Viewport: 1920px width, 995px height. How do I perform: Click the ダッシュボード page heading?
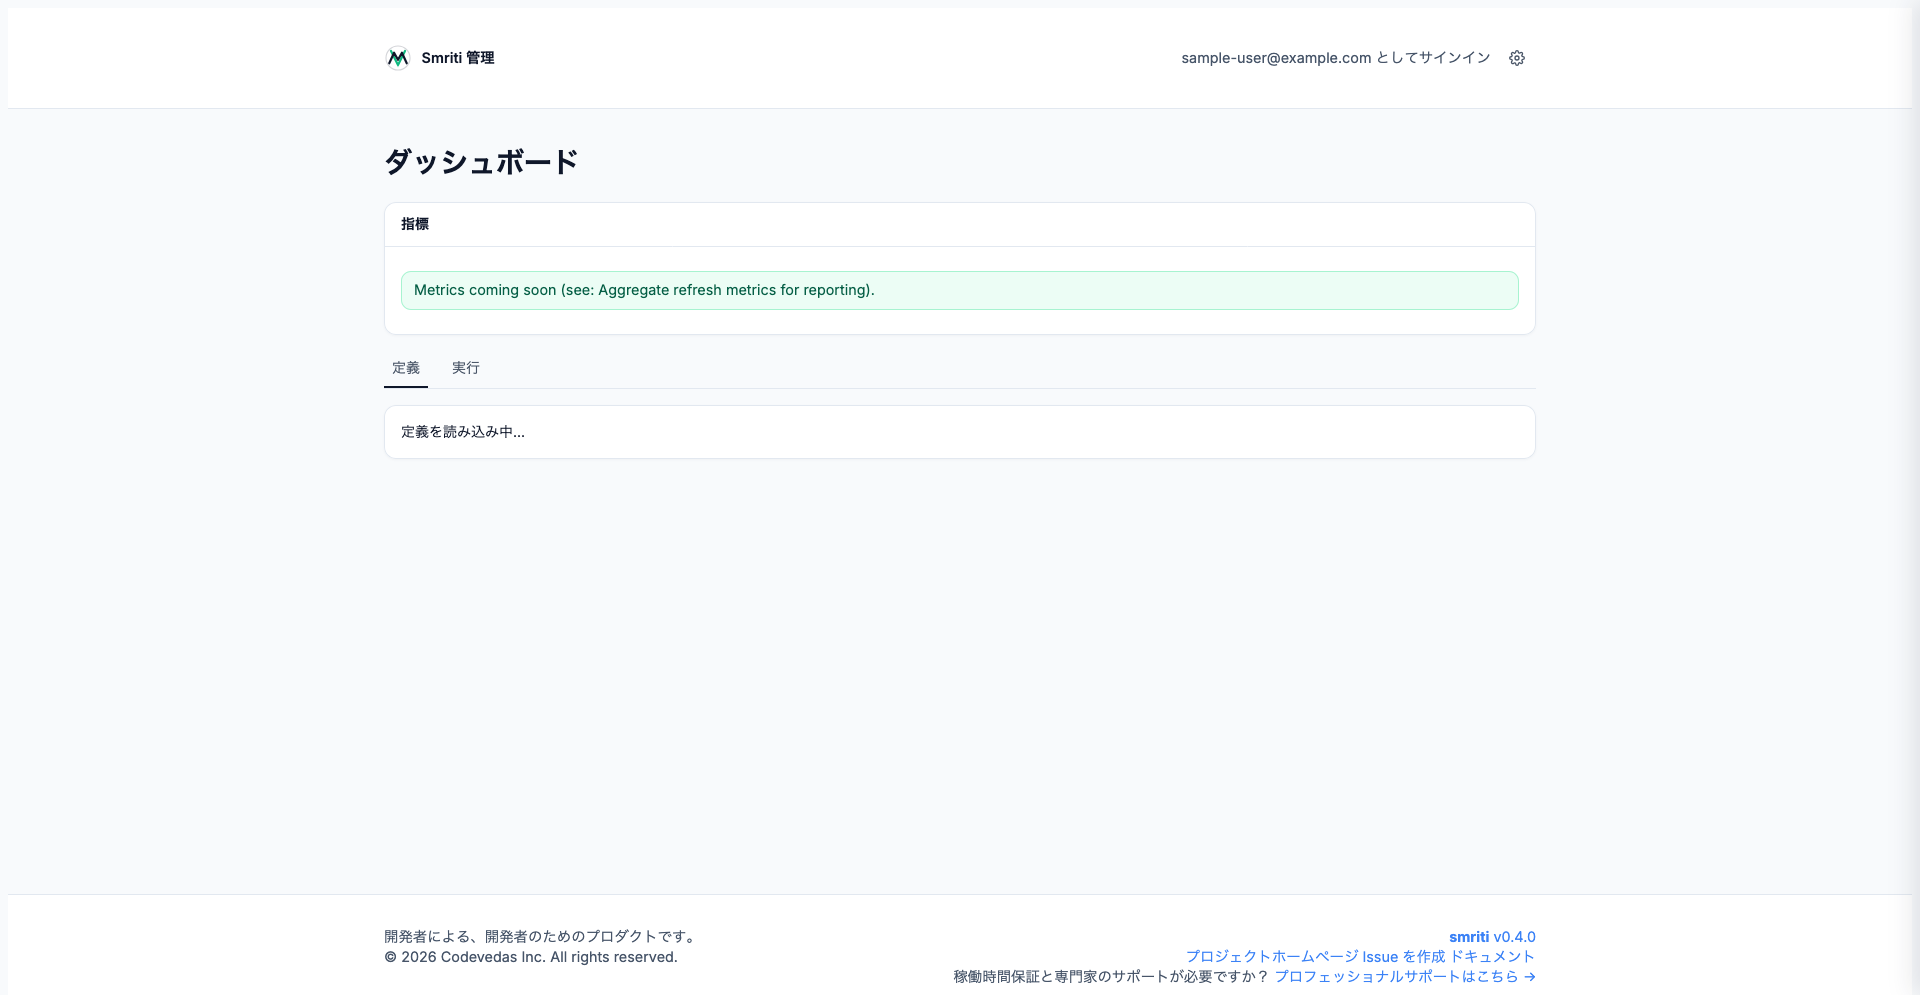pos(481,162)
